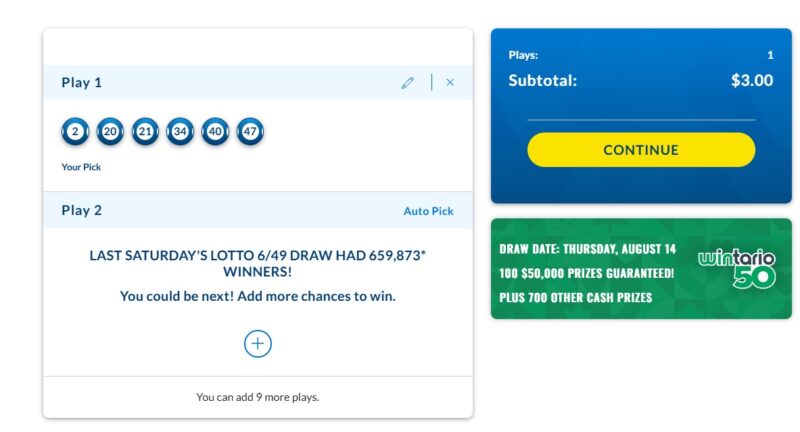This screenshot has height=432, width=800.
Task: Open the draw date Thursday August 14 text
Action: [587, 249]
